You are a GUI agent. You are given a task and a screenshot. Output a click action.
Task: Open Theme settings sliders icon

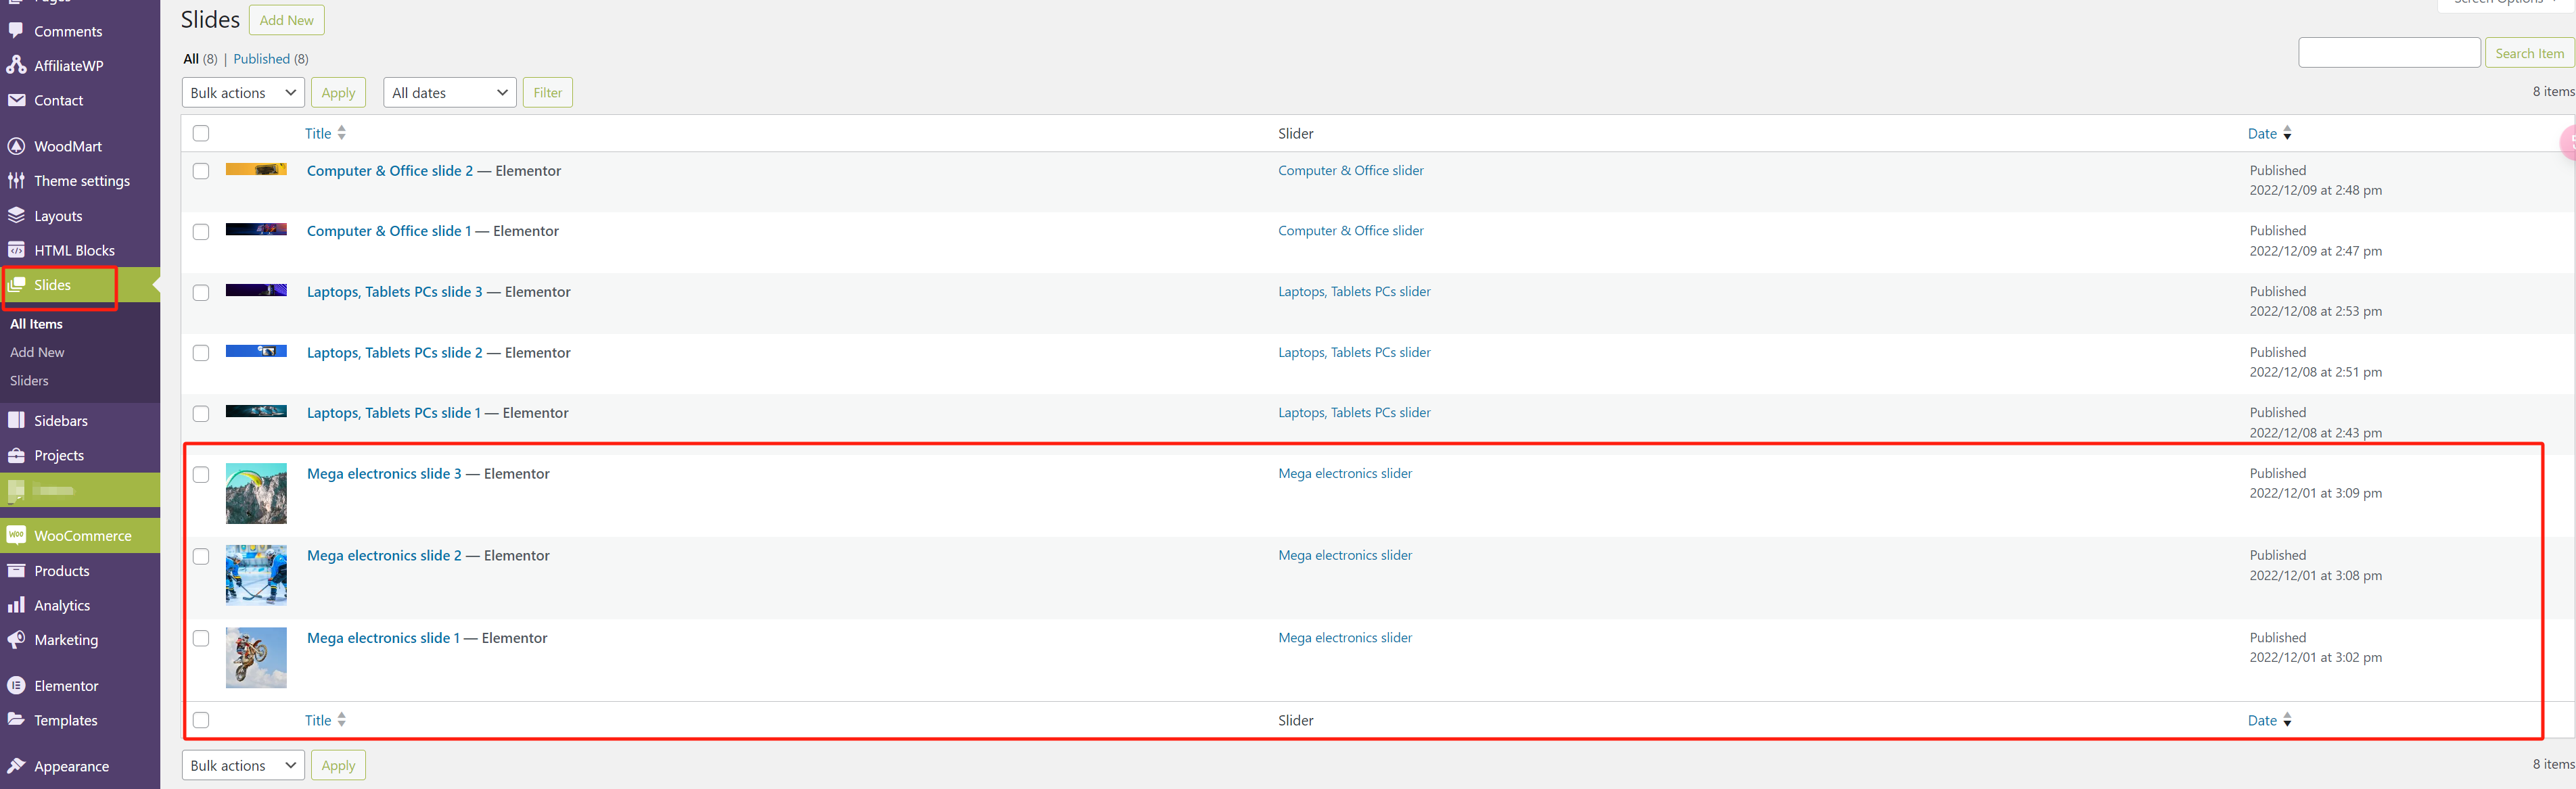point(16,181)
